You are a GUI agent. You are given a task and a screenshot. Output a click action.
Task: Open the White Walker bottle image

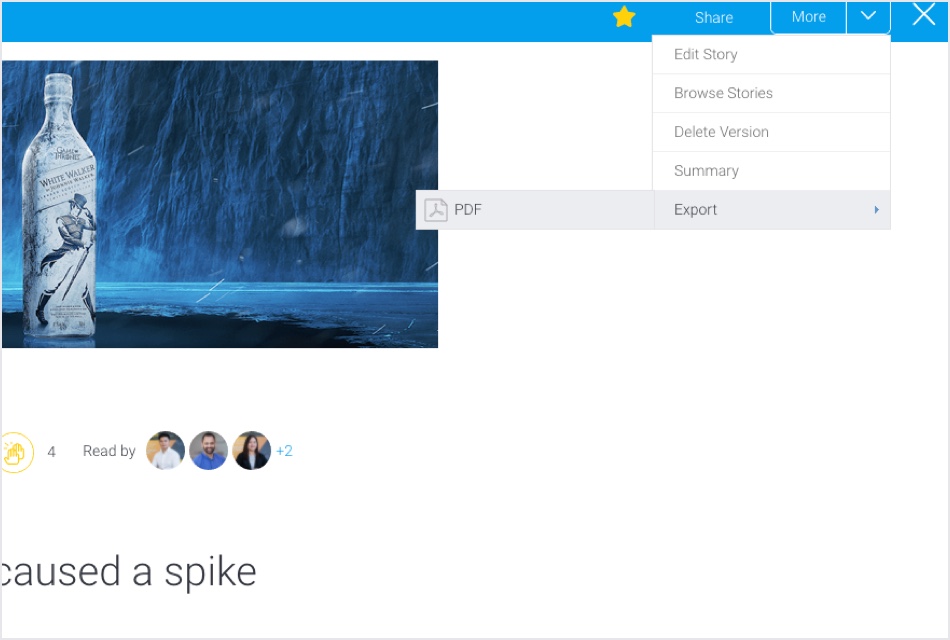point(219,204)
